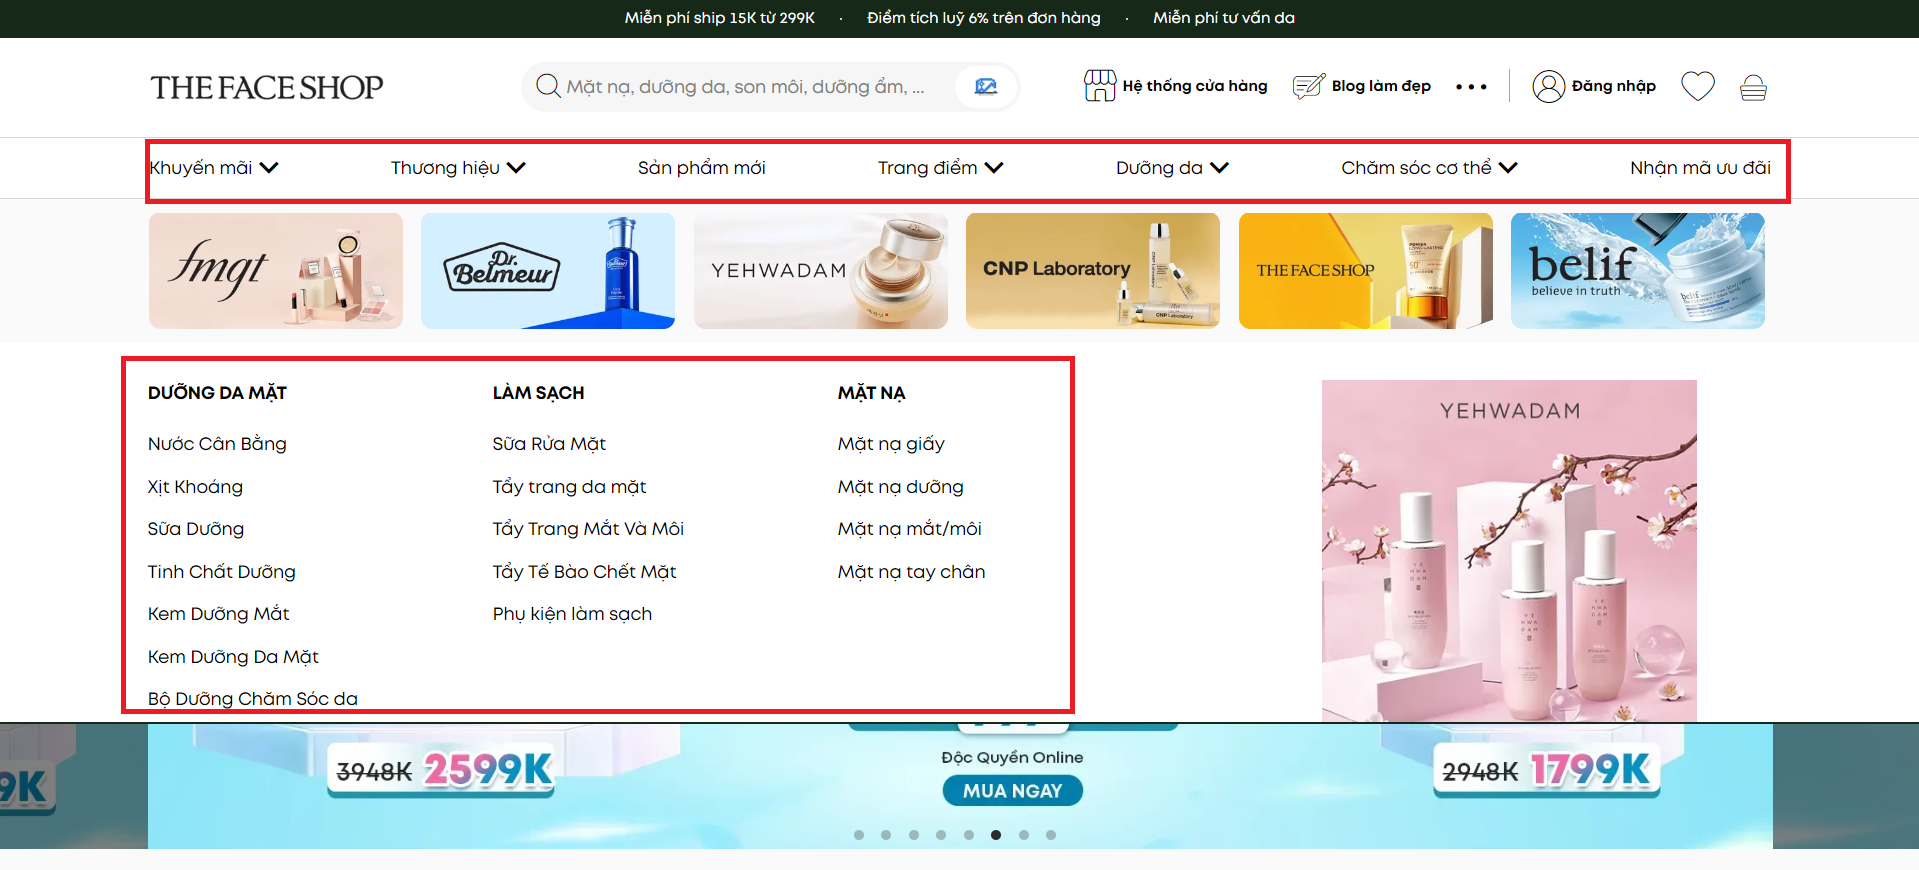
Task: Open the Thương hiệu menu
Action: pyautogui.click(x=445, y=168)
